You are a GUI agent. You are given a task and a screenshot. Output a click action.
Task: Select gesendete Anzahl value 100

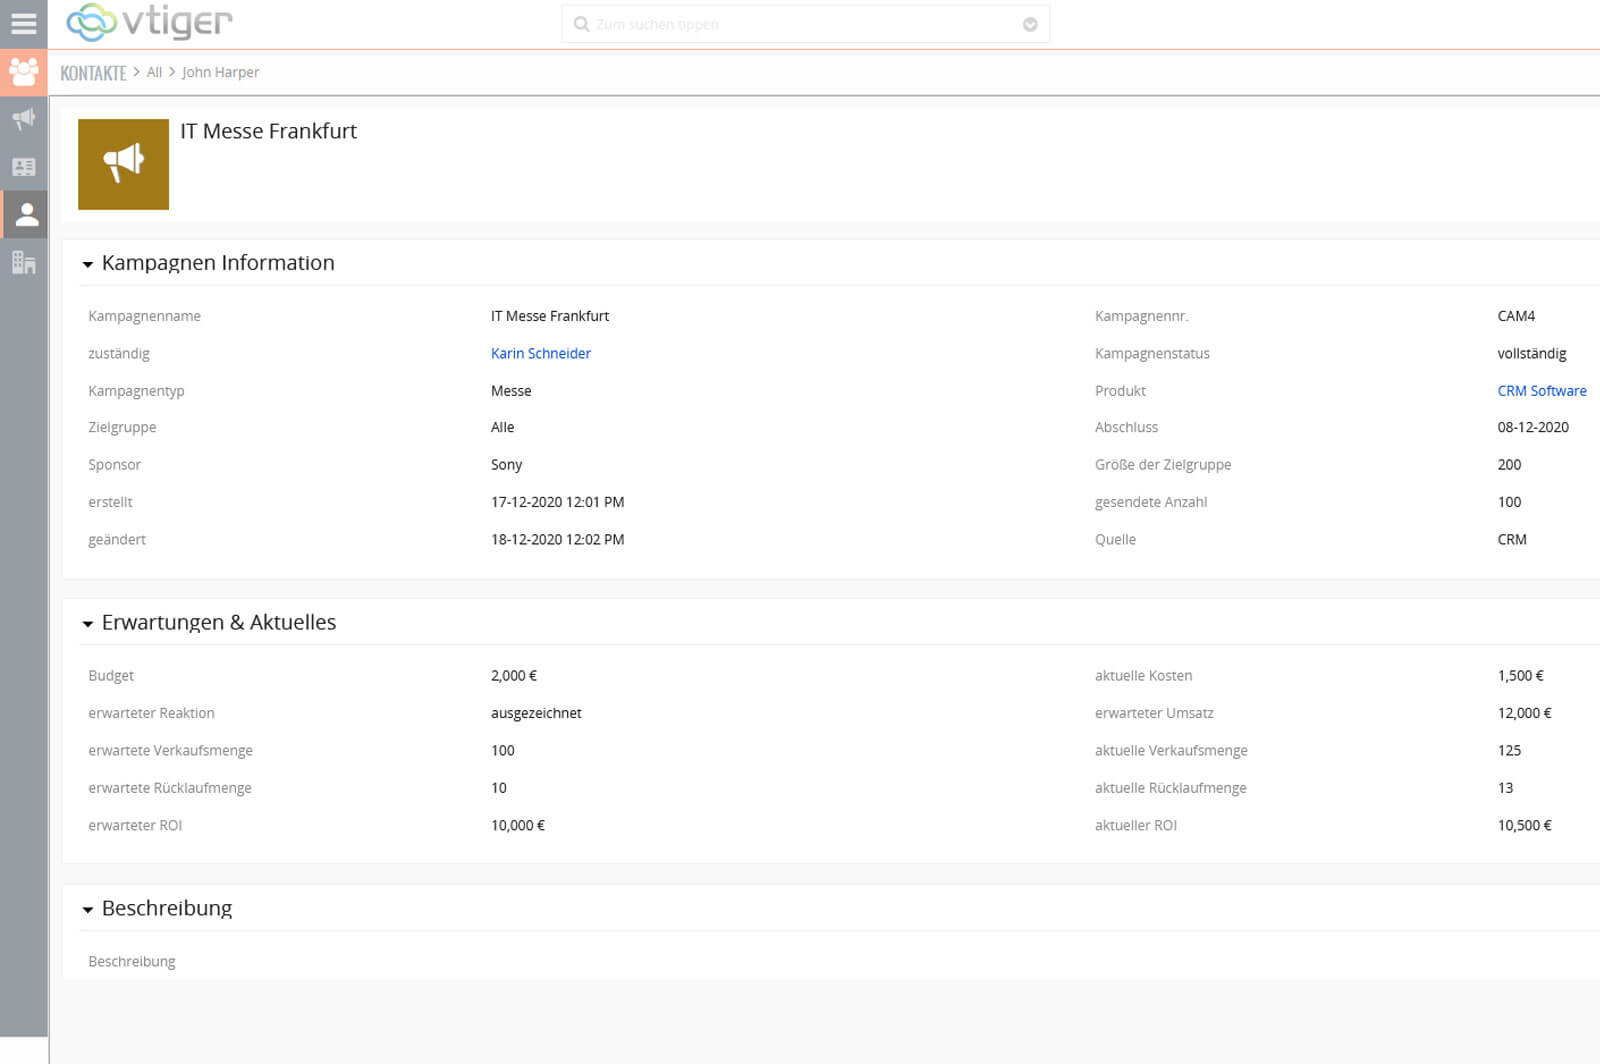tap(1508, 502)
